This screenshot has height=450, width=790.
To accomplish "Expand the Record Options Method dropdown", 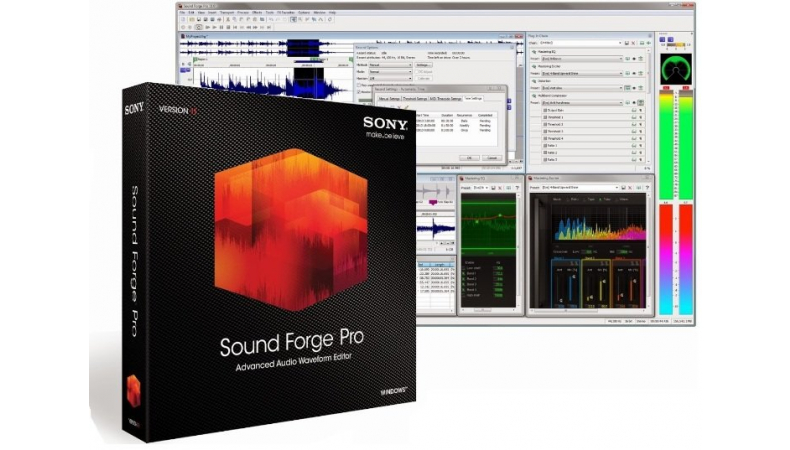I will [x=411, y=66].
